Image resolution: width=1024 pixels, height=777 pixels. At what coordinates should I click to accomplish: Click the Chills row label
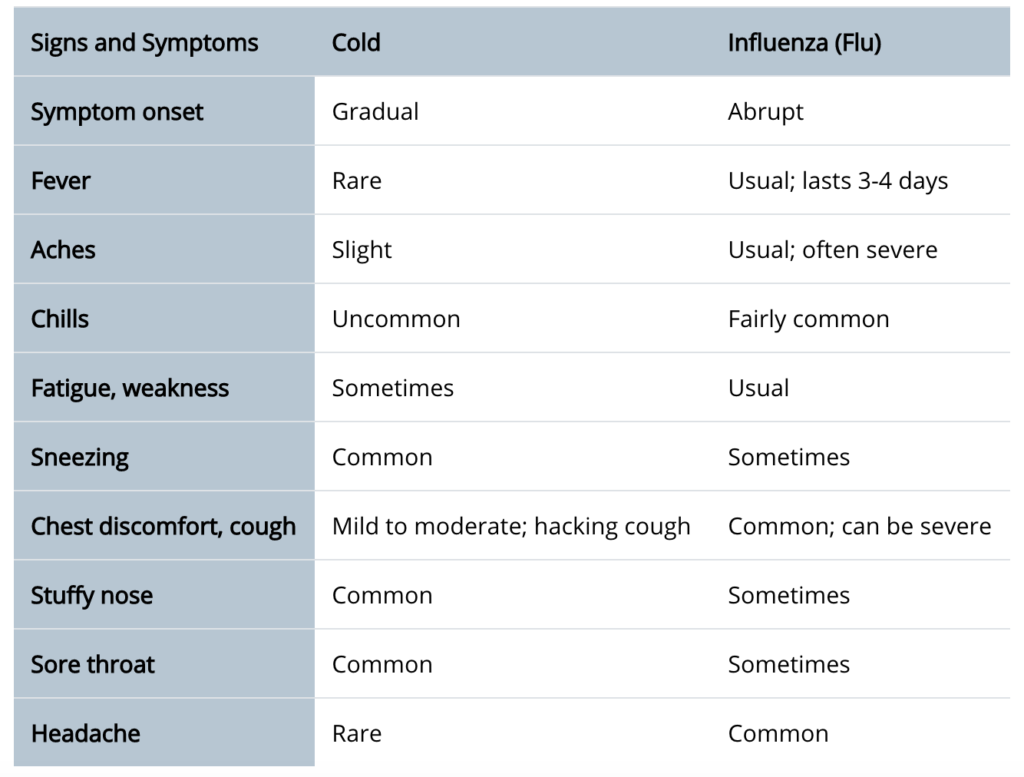[x=59, y=319]
